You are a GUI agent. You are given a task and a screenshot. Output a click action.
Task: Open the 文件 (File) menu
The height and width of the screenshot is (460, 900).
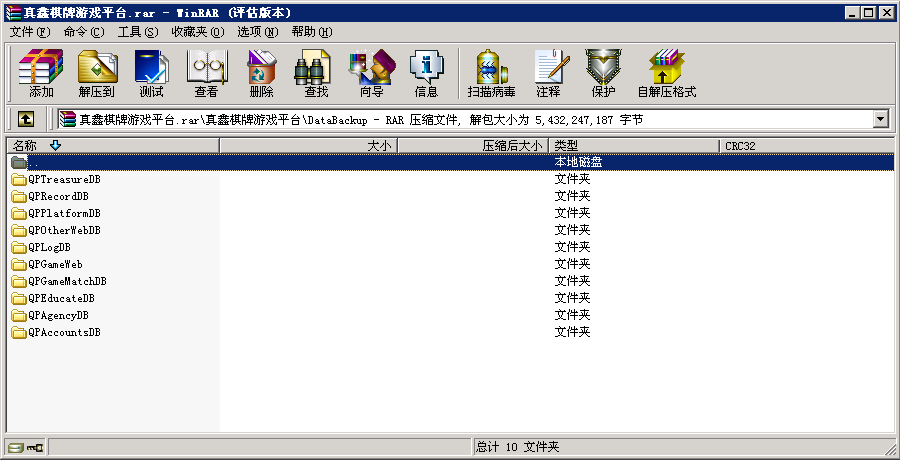[29, 32]
